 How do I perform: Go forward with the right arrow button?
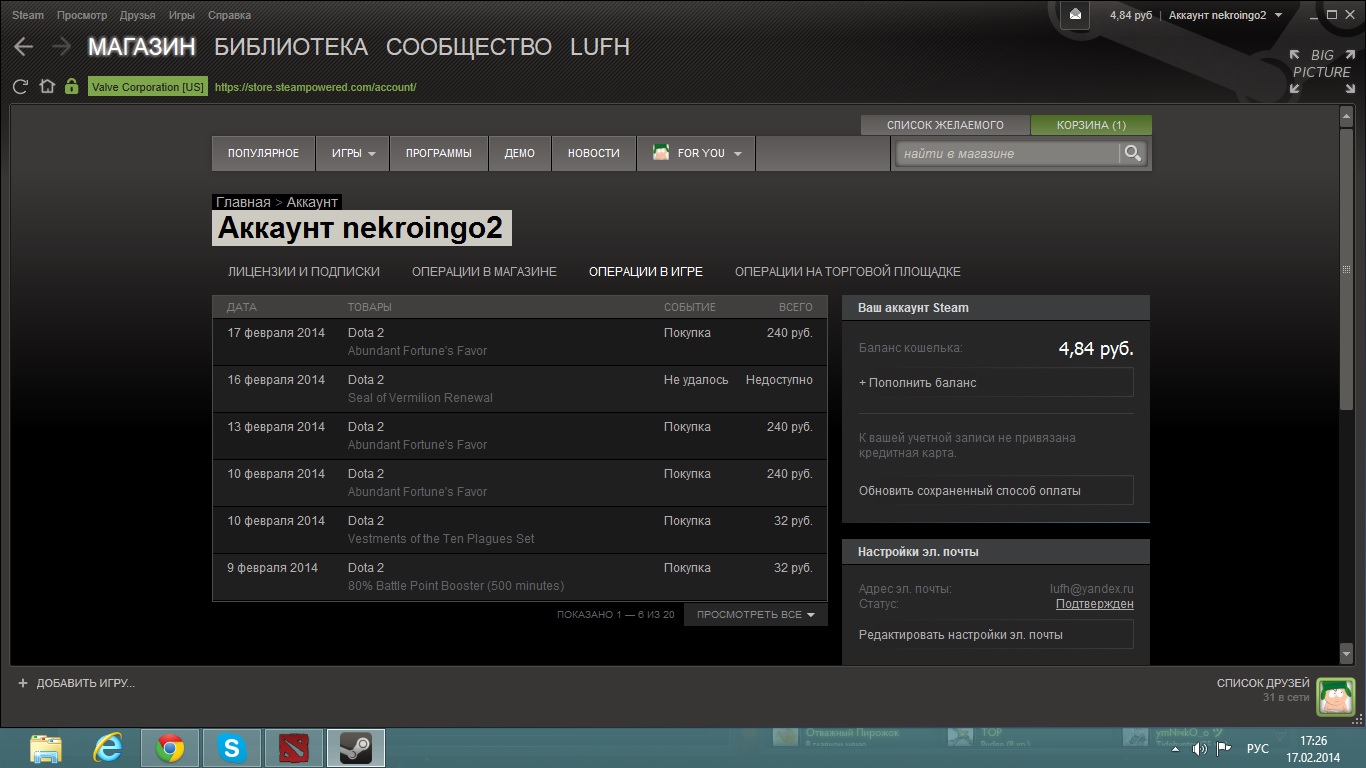tap(61, 47)
